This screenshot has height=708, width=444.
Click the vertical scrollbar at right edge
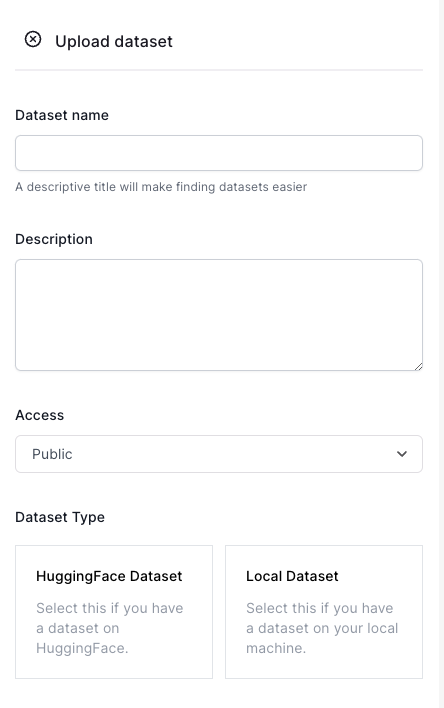pyautogui.click(x=441, y=354)
